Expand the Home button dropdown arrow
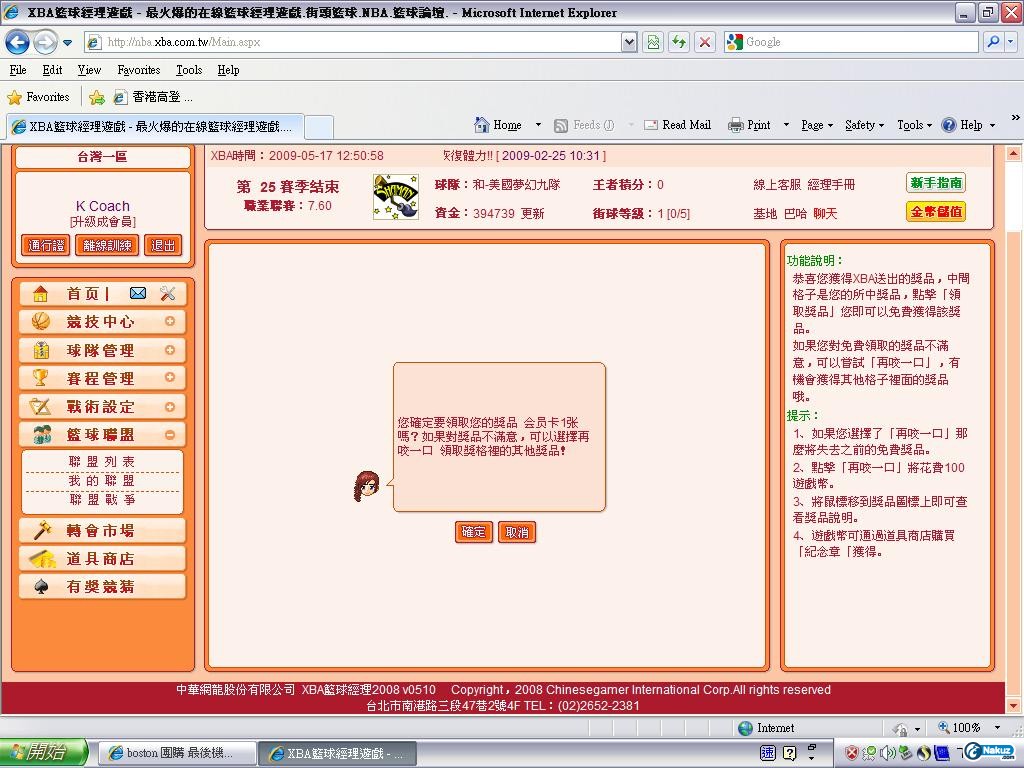Viewport: 1024px width, 768px height. pyautogui.click(x=538, y=125)
